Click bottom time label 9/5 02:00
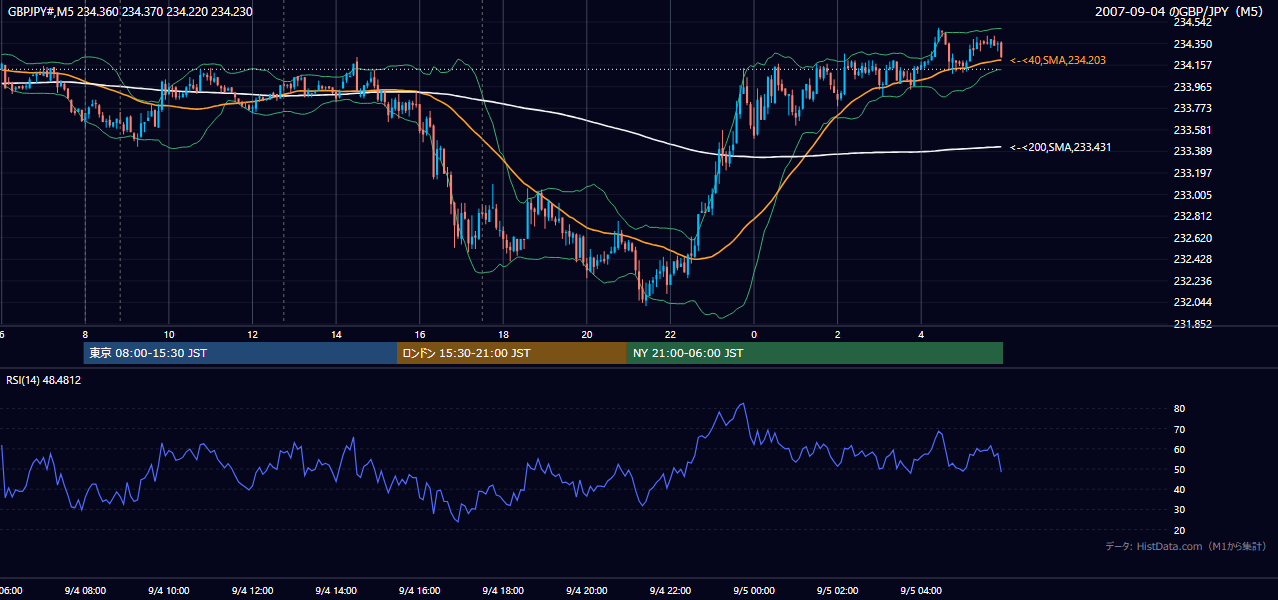The width and height of the screenshot is (1278, 600). pyautogui.click(x=838, y=591)
